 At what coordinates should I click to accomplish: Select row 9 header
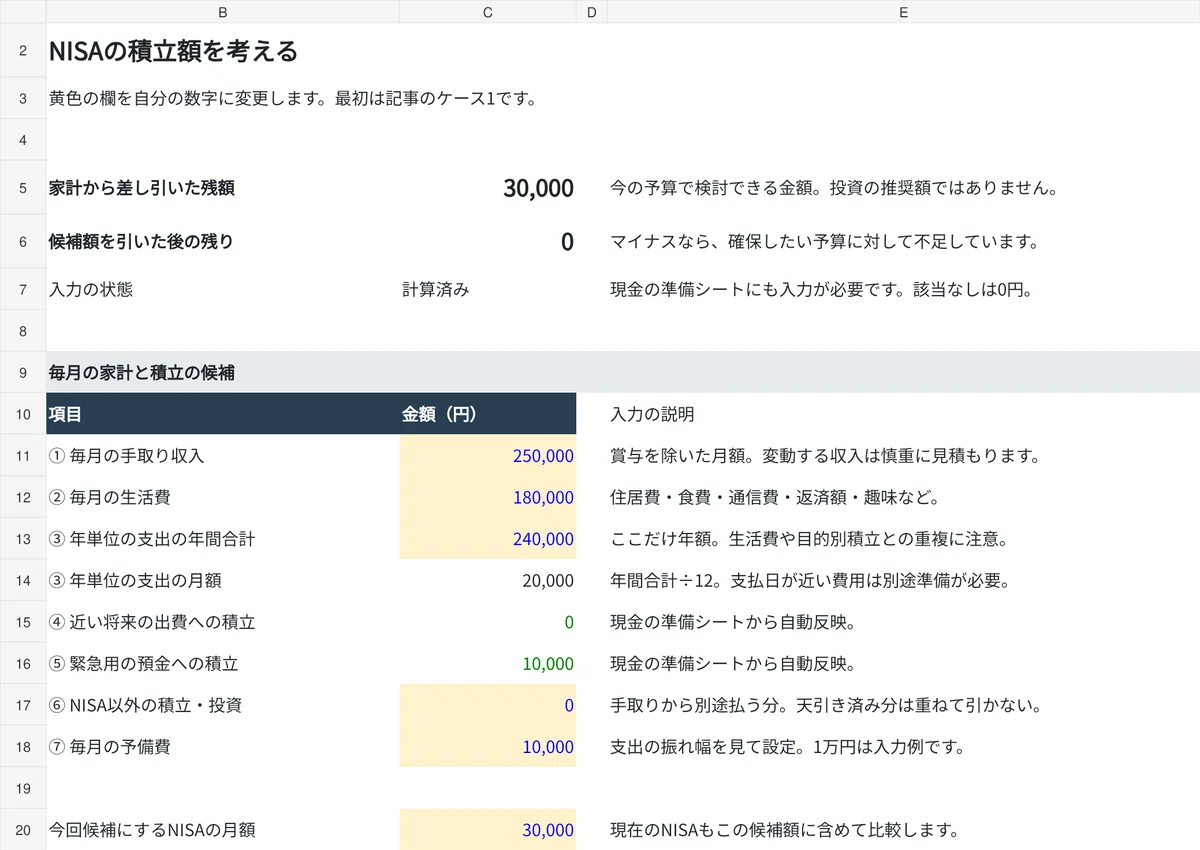(x=23, y=372)
